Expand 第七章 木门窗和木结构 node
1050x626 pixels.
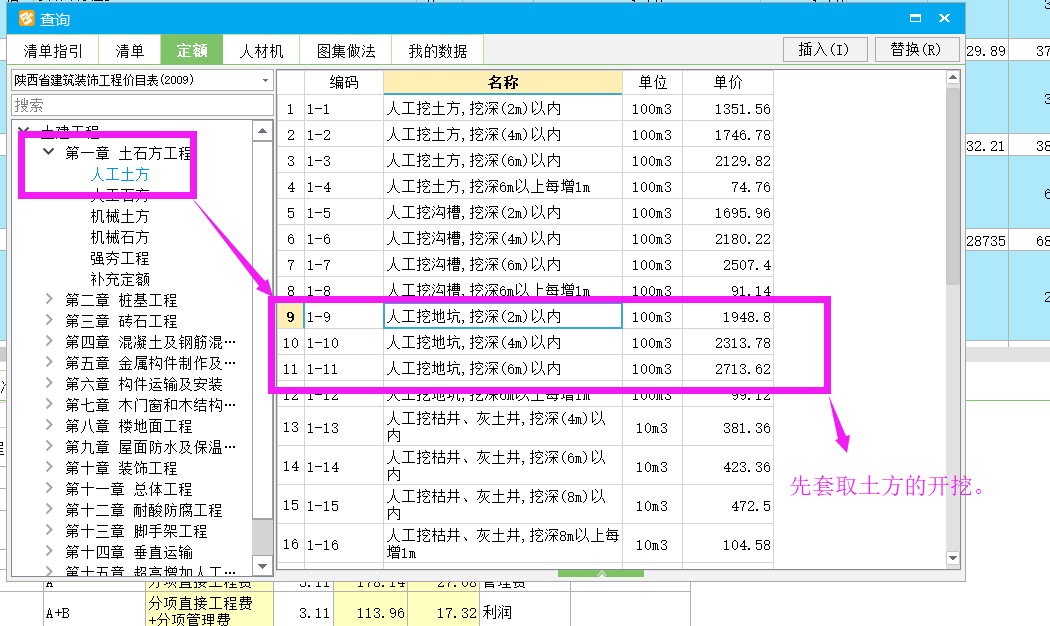click(49, 404)
